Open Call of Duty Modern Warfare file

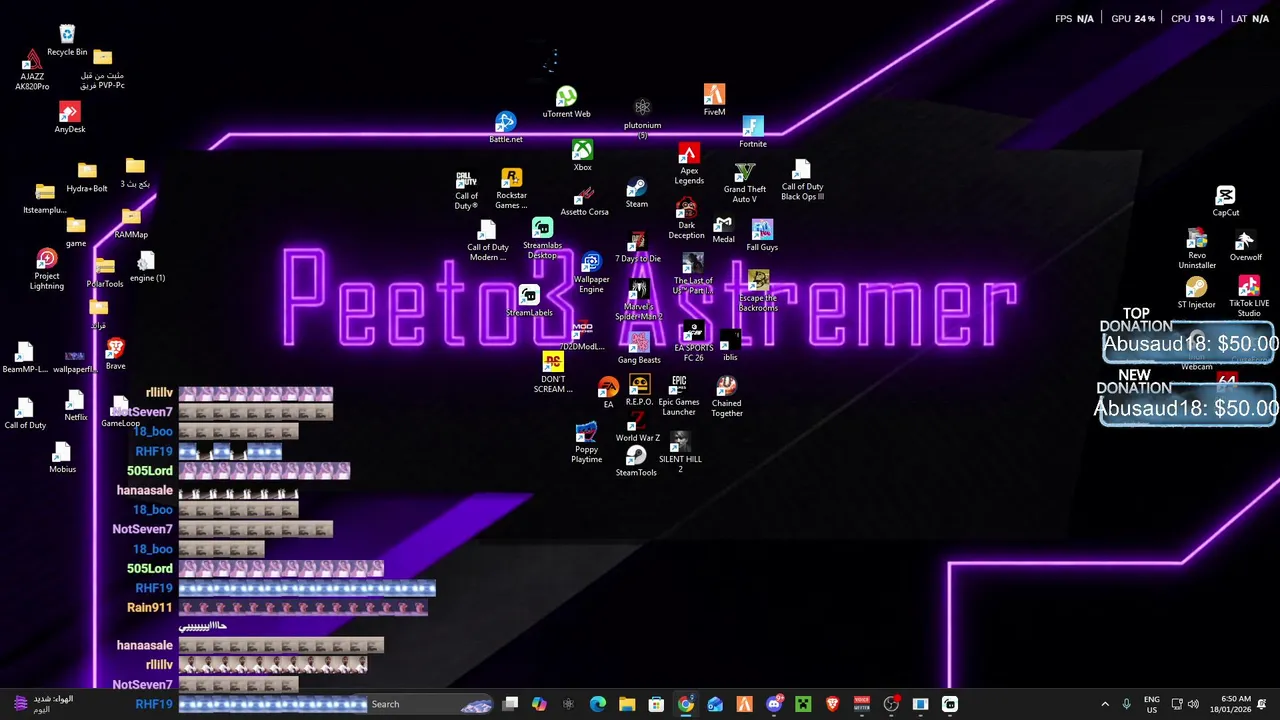pos(487,241)
